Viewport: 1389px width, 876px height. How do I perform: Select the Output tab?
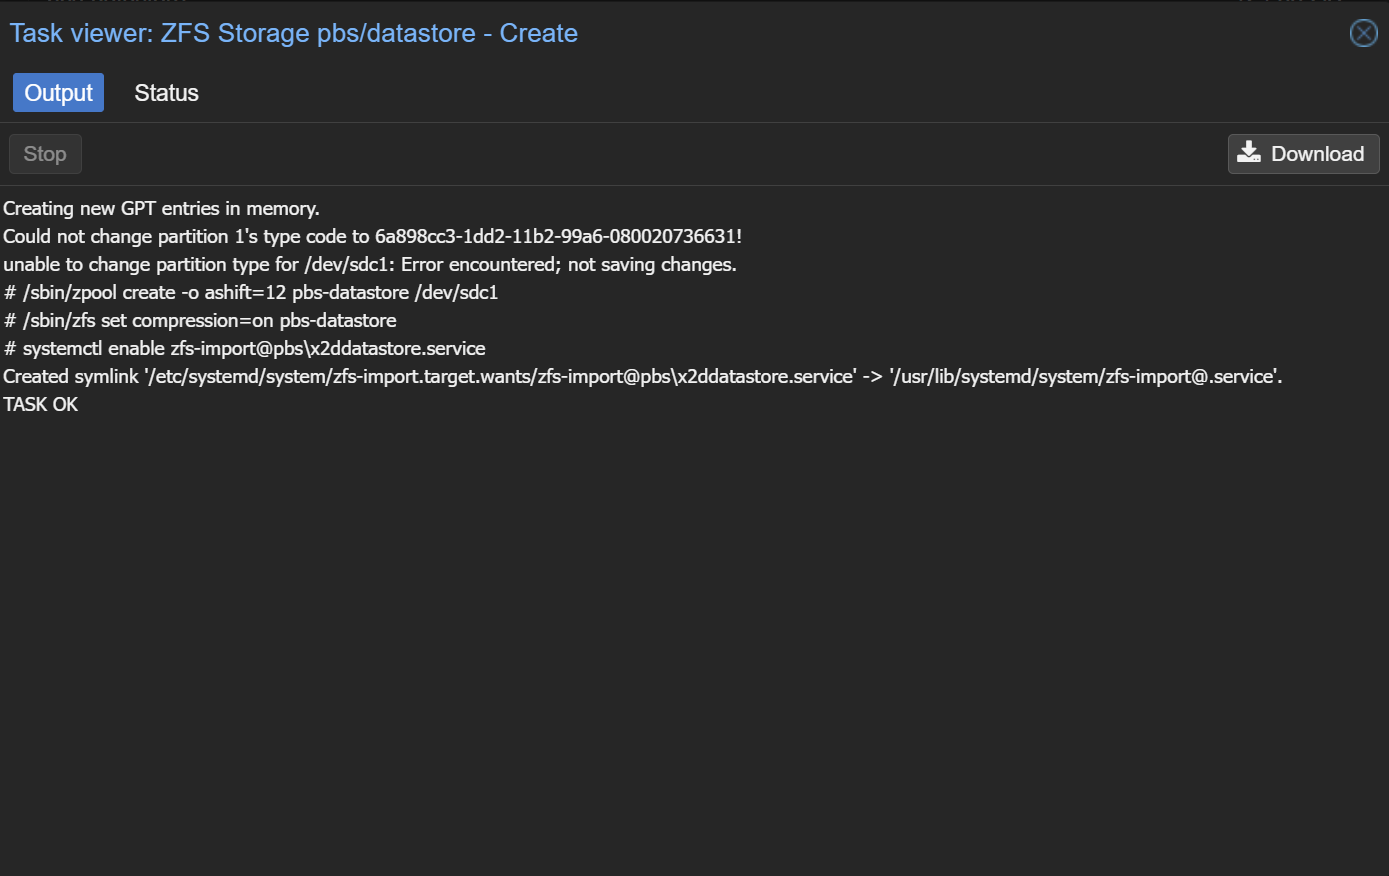click(x=58, y=93)
